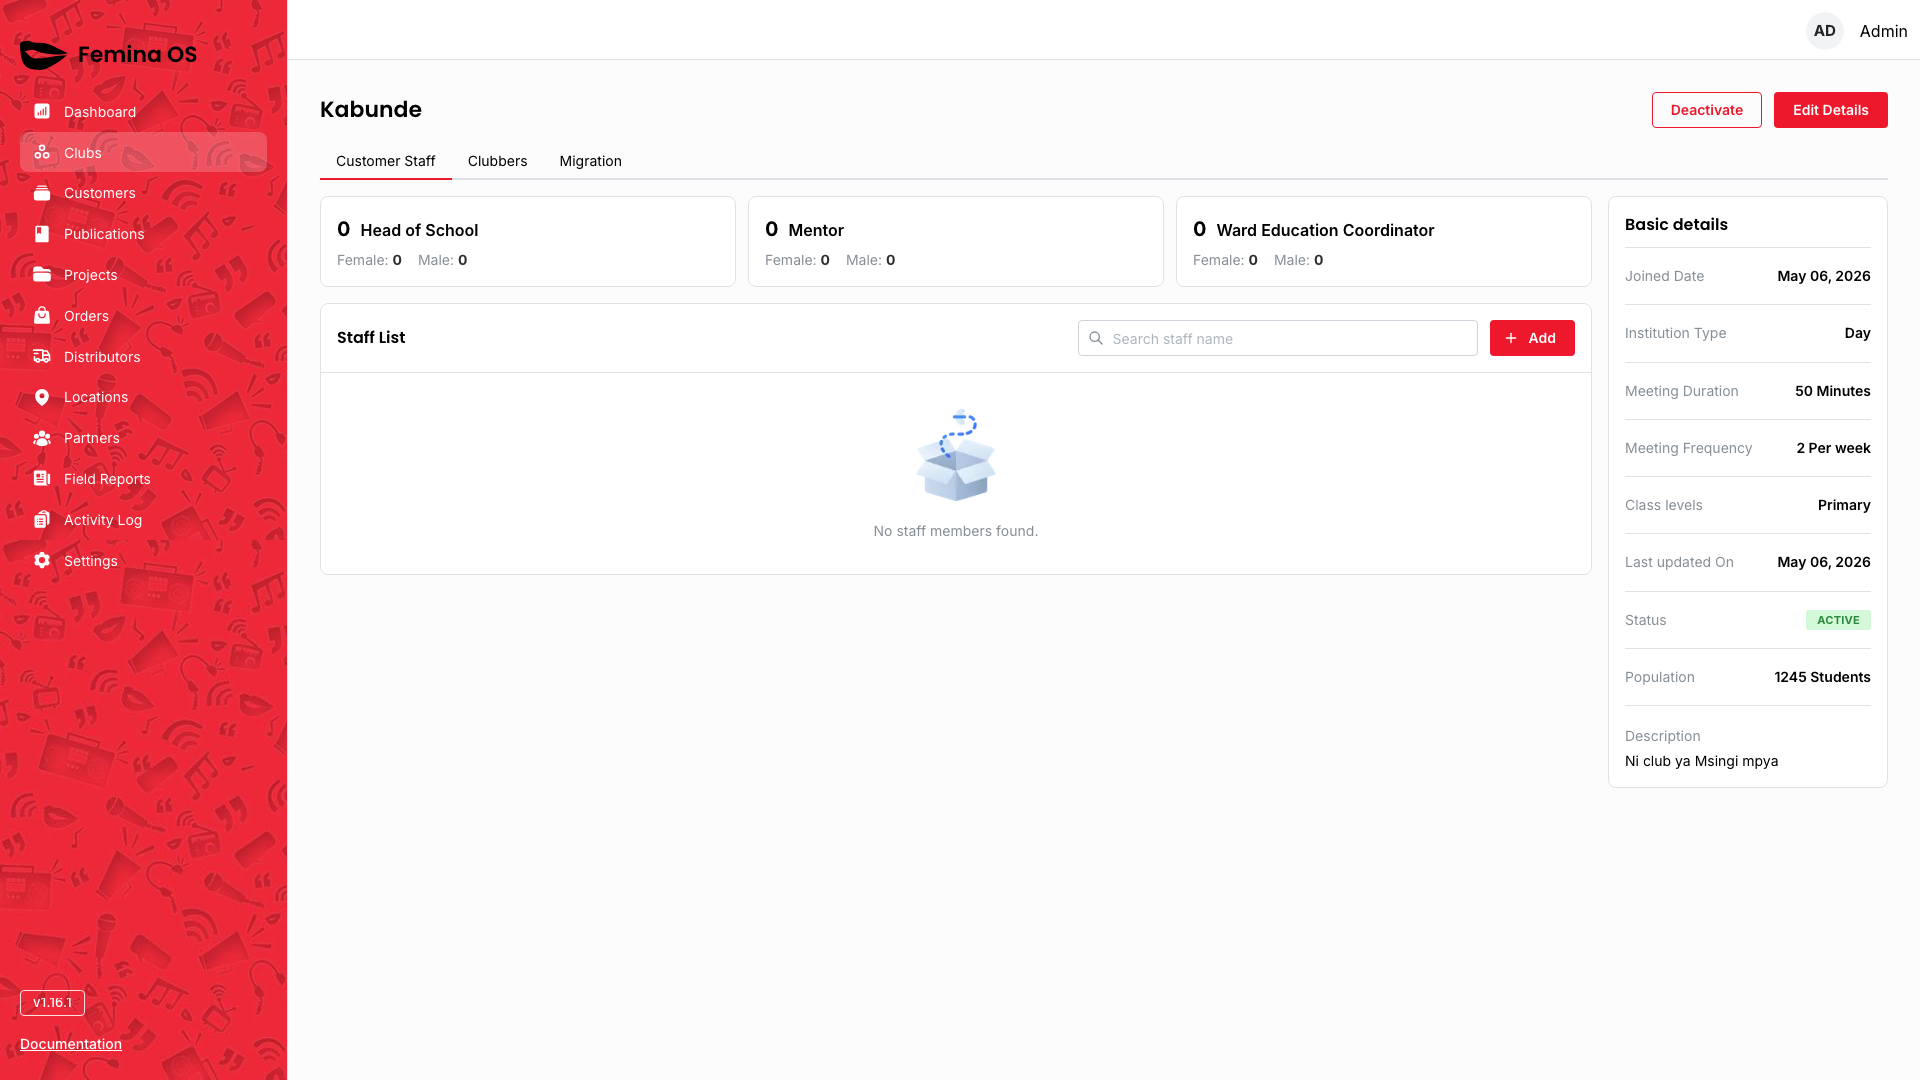The width and height of the screenshot is (1920, 1080).
Task: Switch to the Migration tab
Action: (590, 161)
